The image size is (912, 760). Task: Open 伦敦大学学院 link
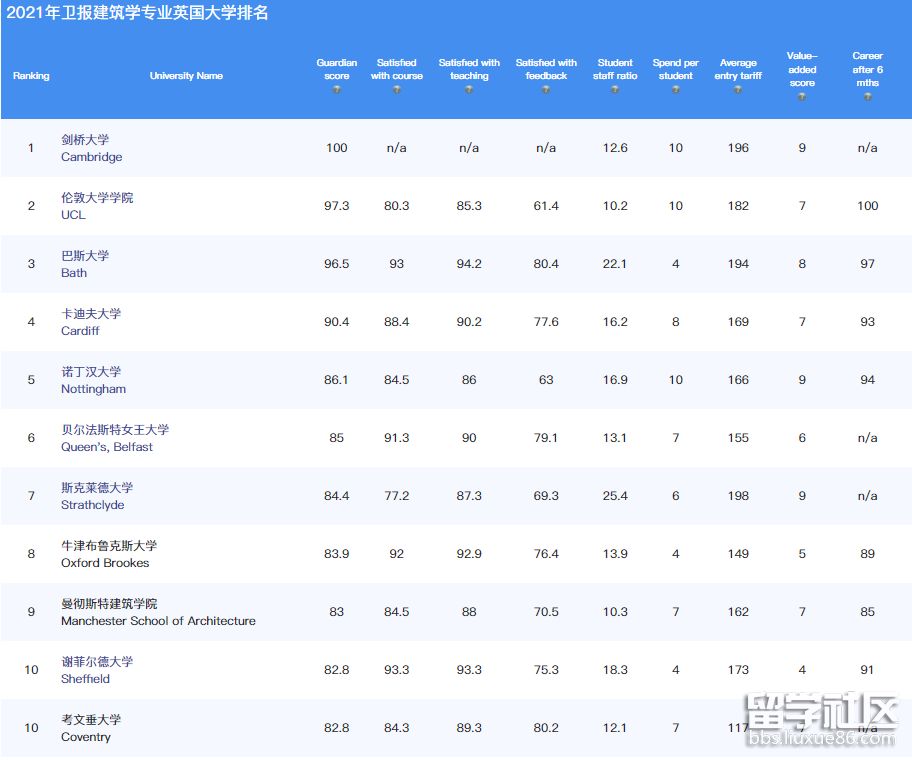[97, 198]
